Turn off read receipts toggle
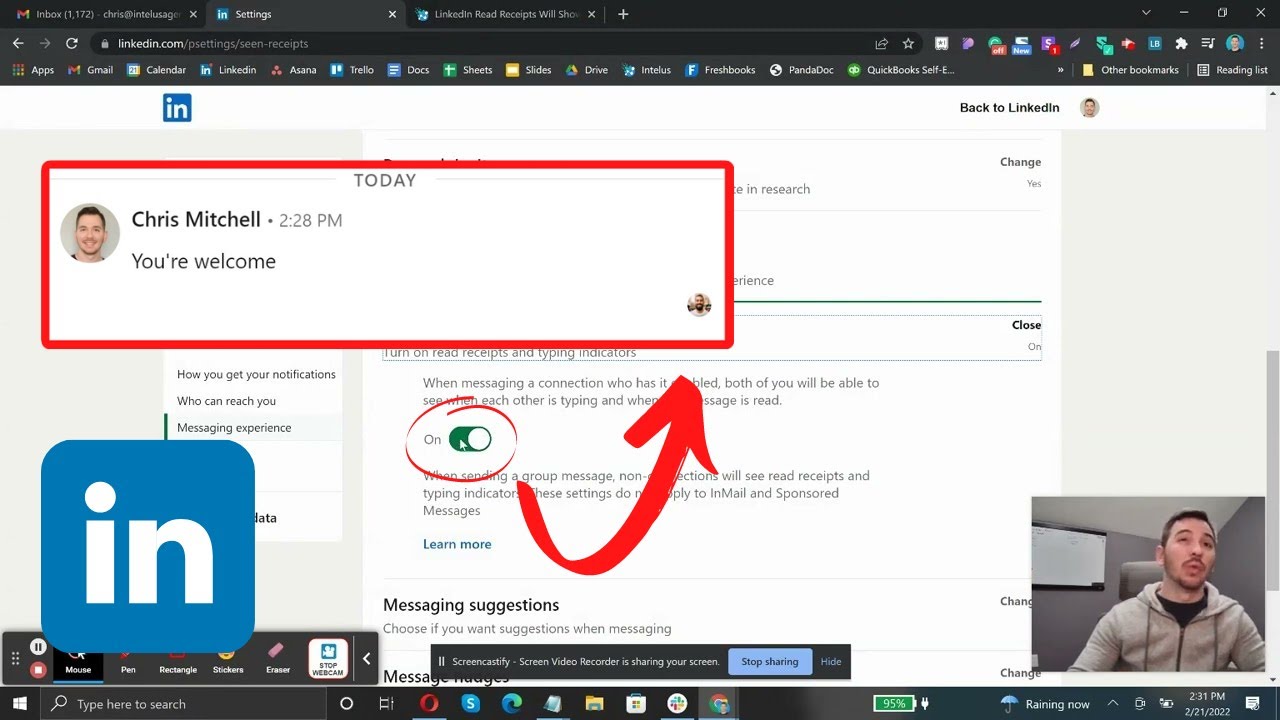 pos(470,439)
